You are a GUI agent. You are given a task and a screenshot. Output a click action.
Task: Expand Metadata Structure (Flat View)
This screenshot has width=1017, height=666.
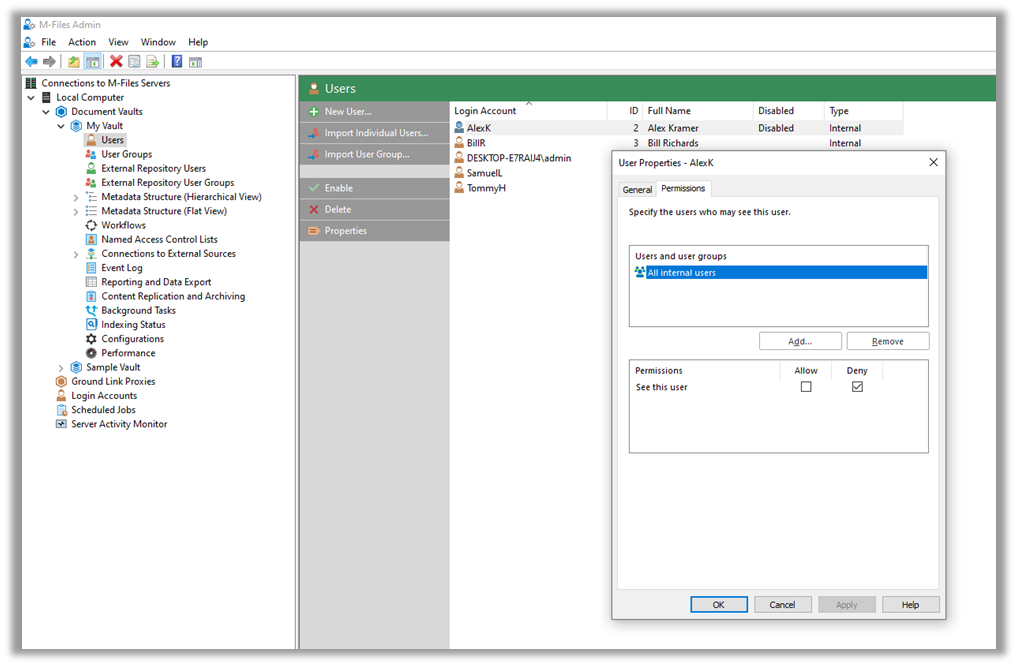click(x=76, y=211)
